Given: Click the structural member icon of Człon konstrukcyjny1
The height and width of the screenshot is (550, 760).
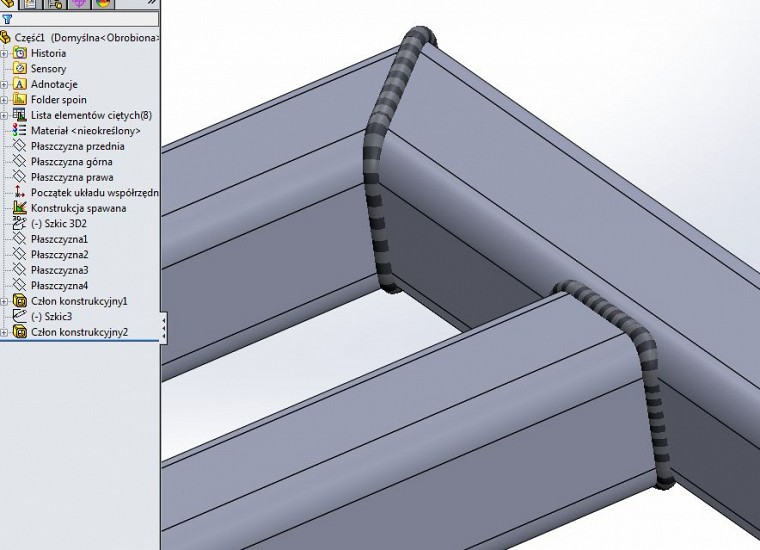Looking at the screenshot, I should tap(20, 301).
